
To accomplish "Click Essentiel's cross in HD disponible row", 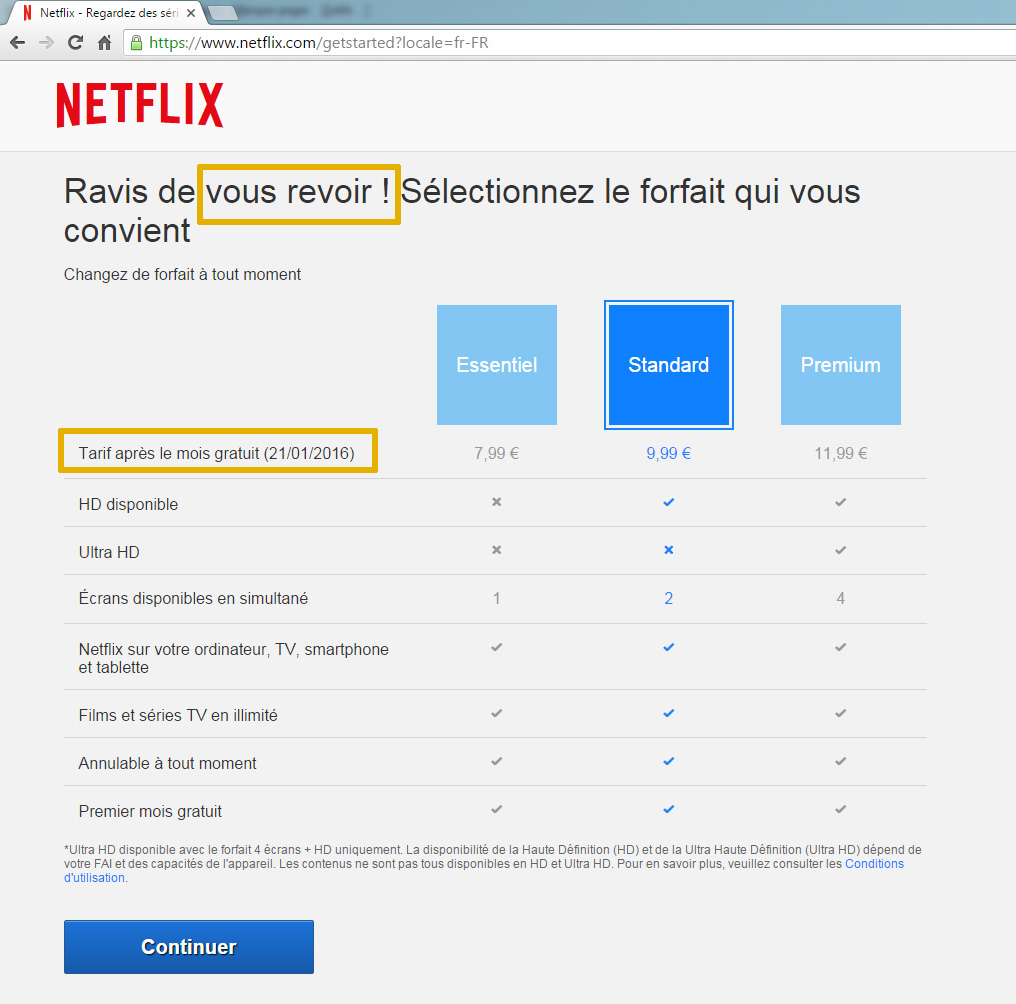I will [496, 502].
